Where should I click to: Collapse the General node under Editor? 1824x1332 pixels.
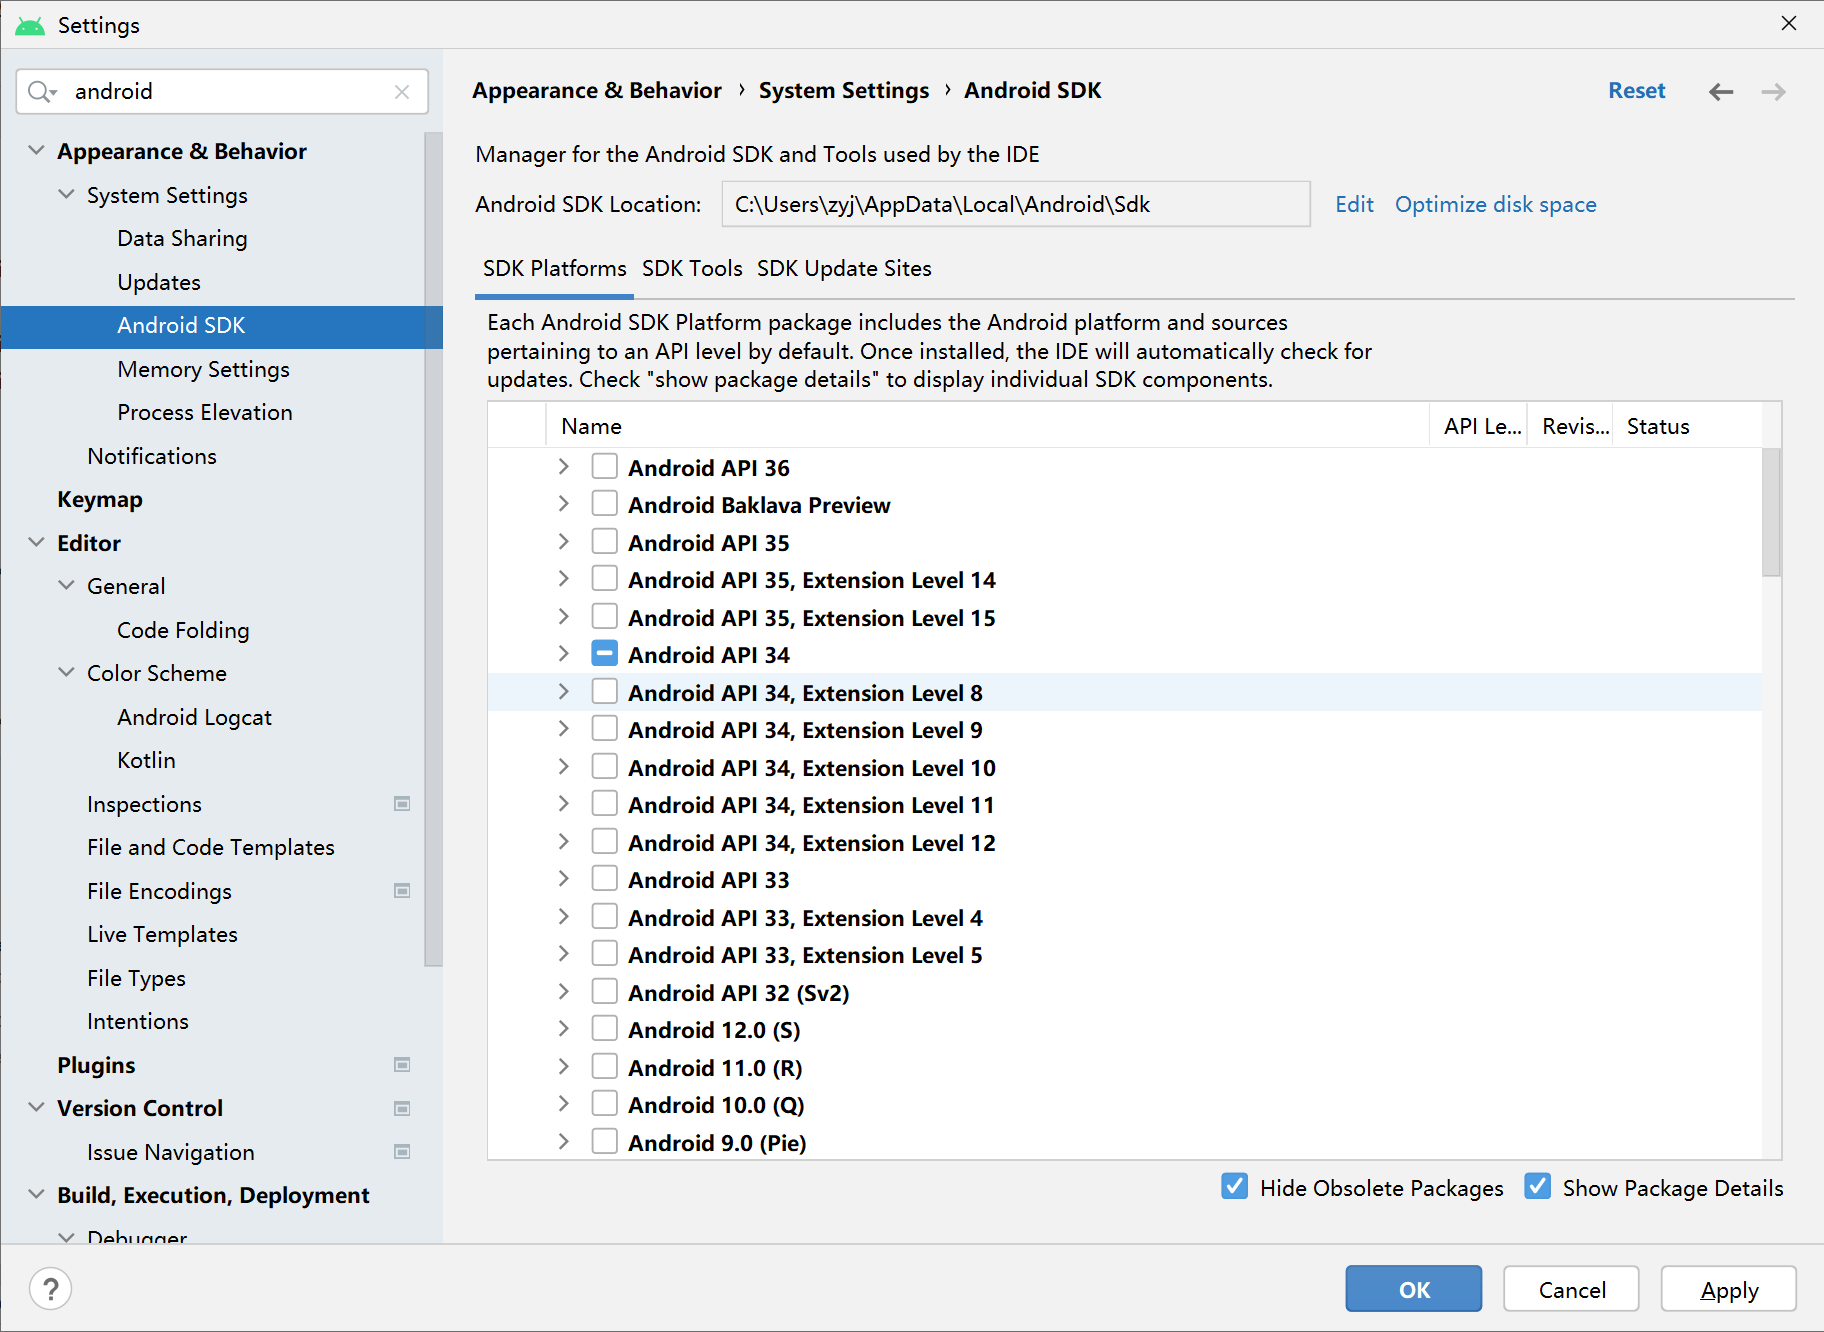coord(66,586)
